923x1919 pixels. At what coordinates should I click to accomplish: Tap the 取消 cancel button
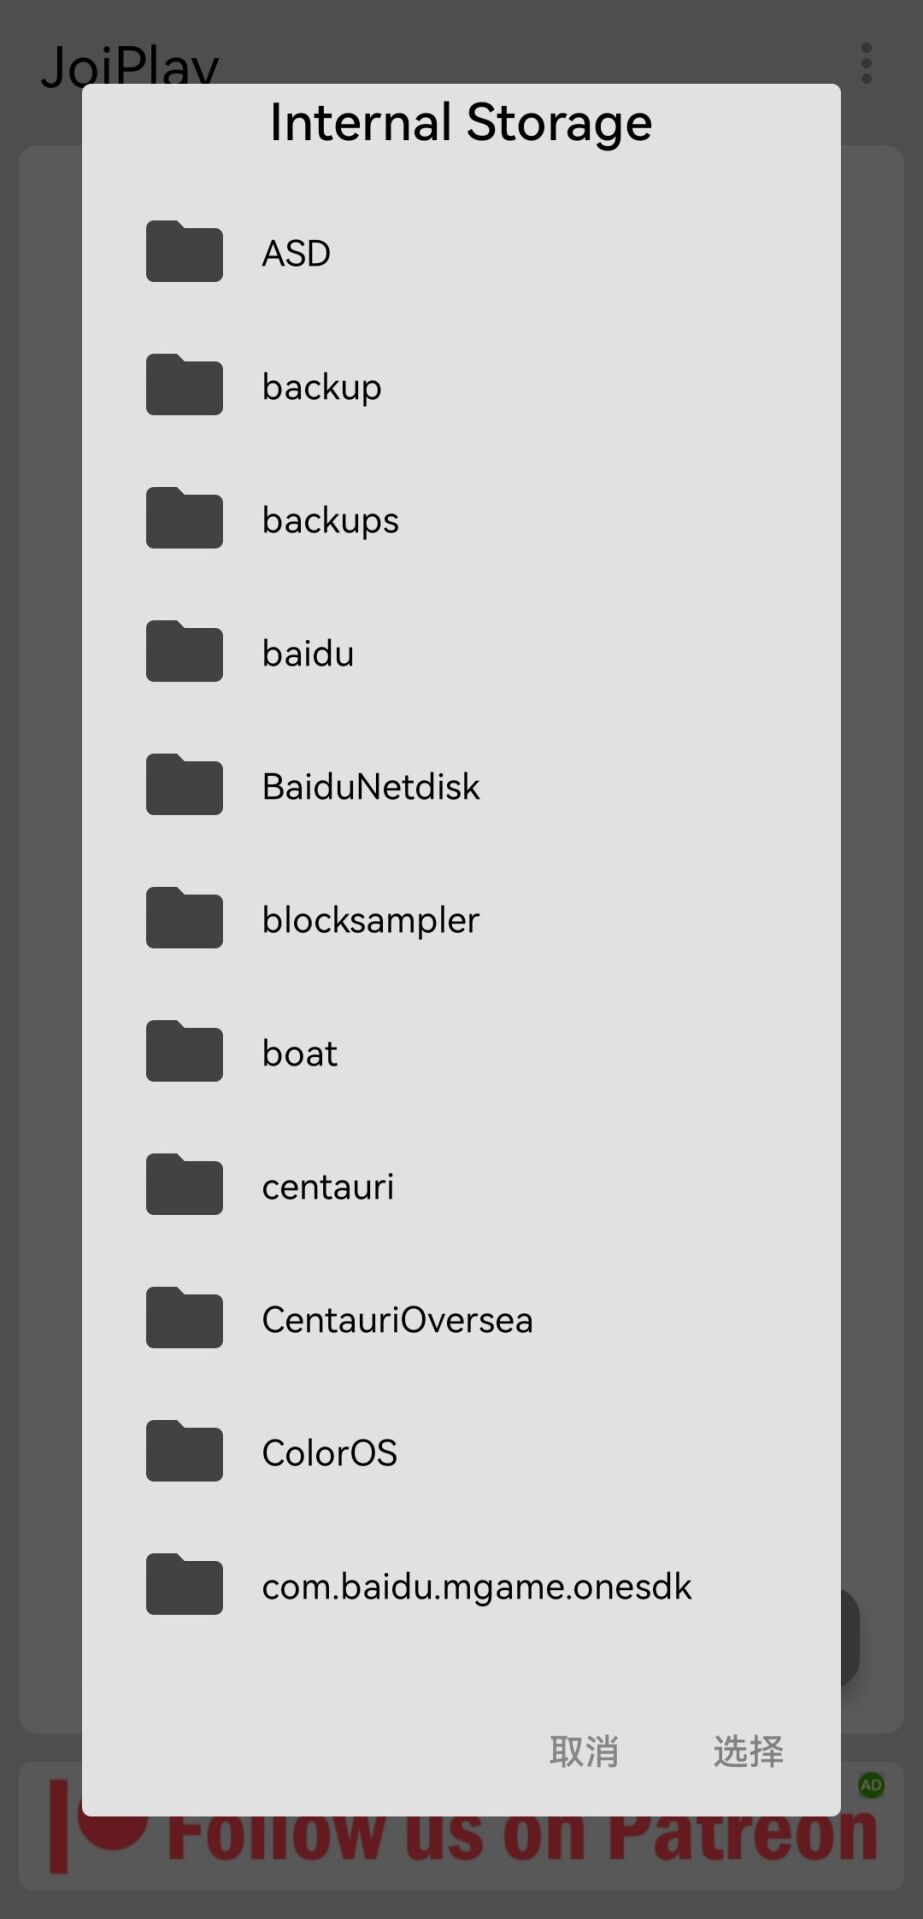pyautogui.click(x=584, y=1751)
